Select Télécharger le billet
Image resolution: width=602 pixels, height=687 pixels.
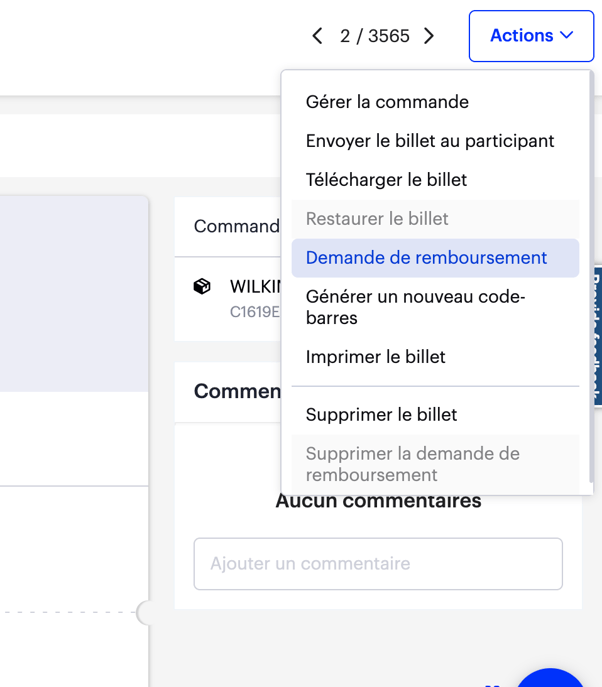tap(435, 180)
